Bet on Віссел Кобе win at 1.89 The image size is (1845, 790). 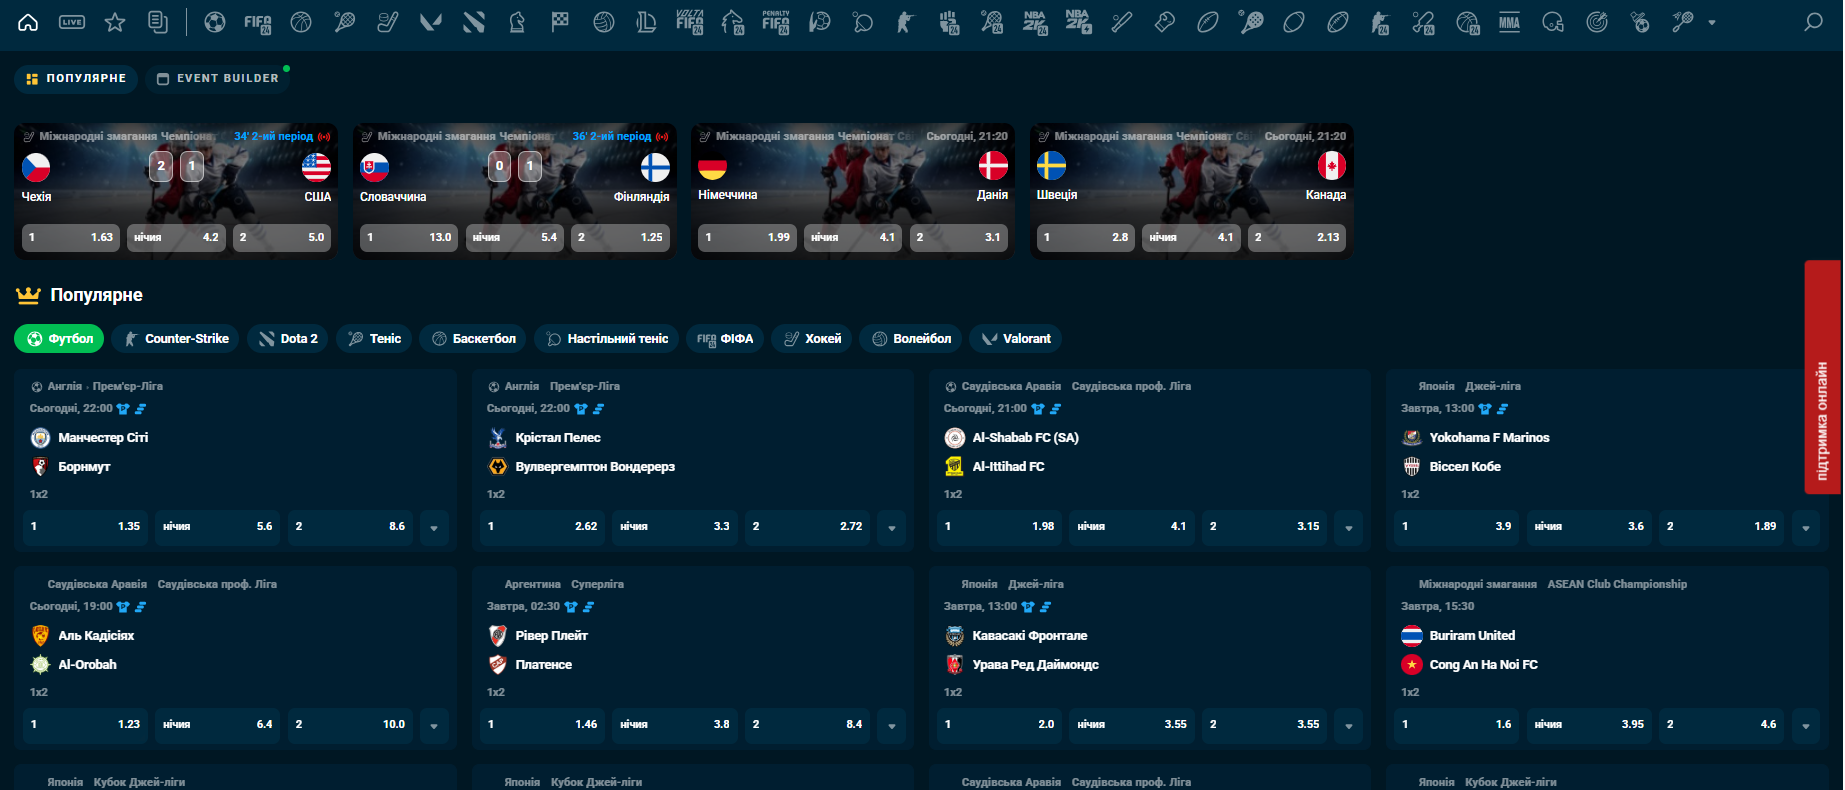point(1721,527)
